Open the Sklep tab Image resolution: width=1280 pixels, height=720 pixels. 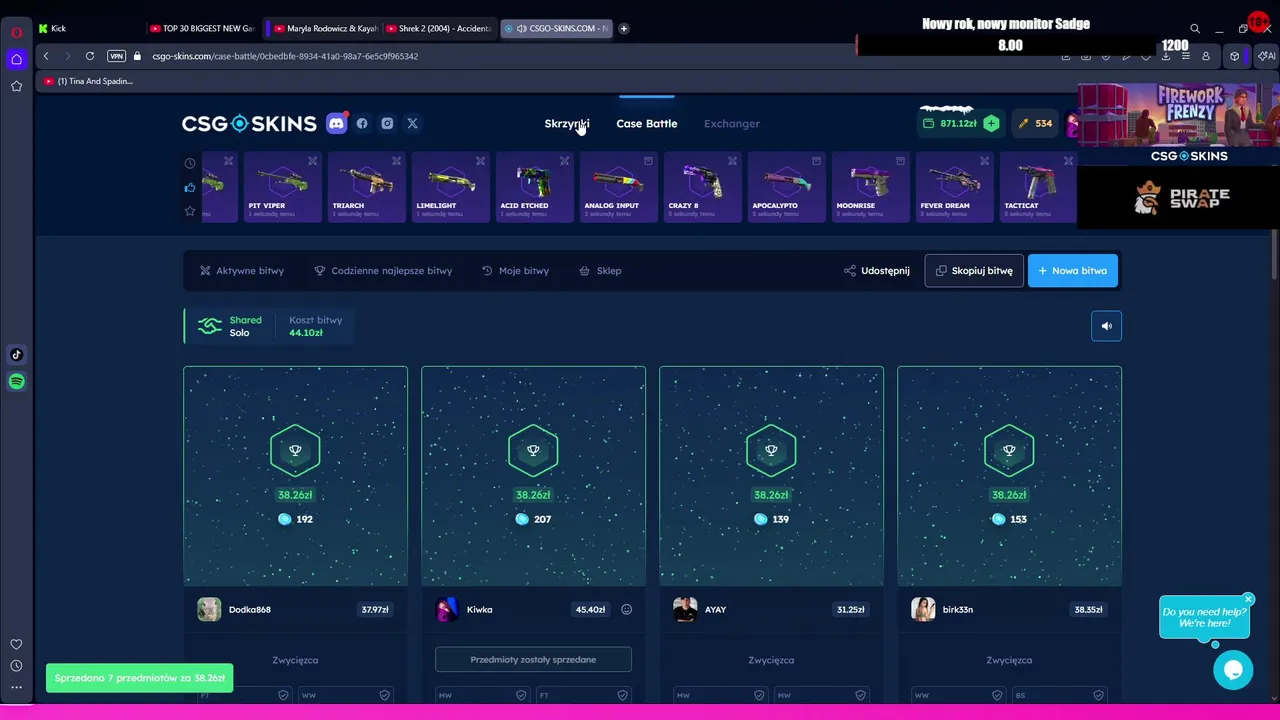(600, 271)
